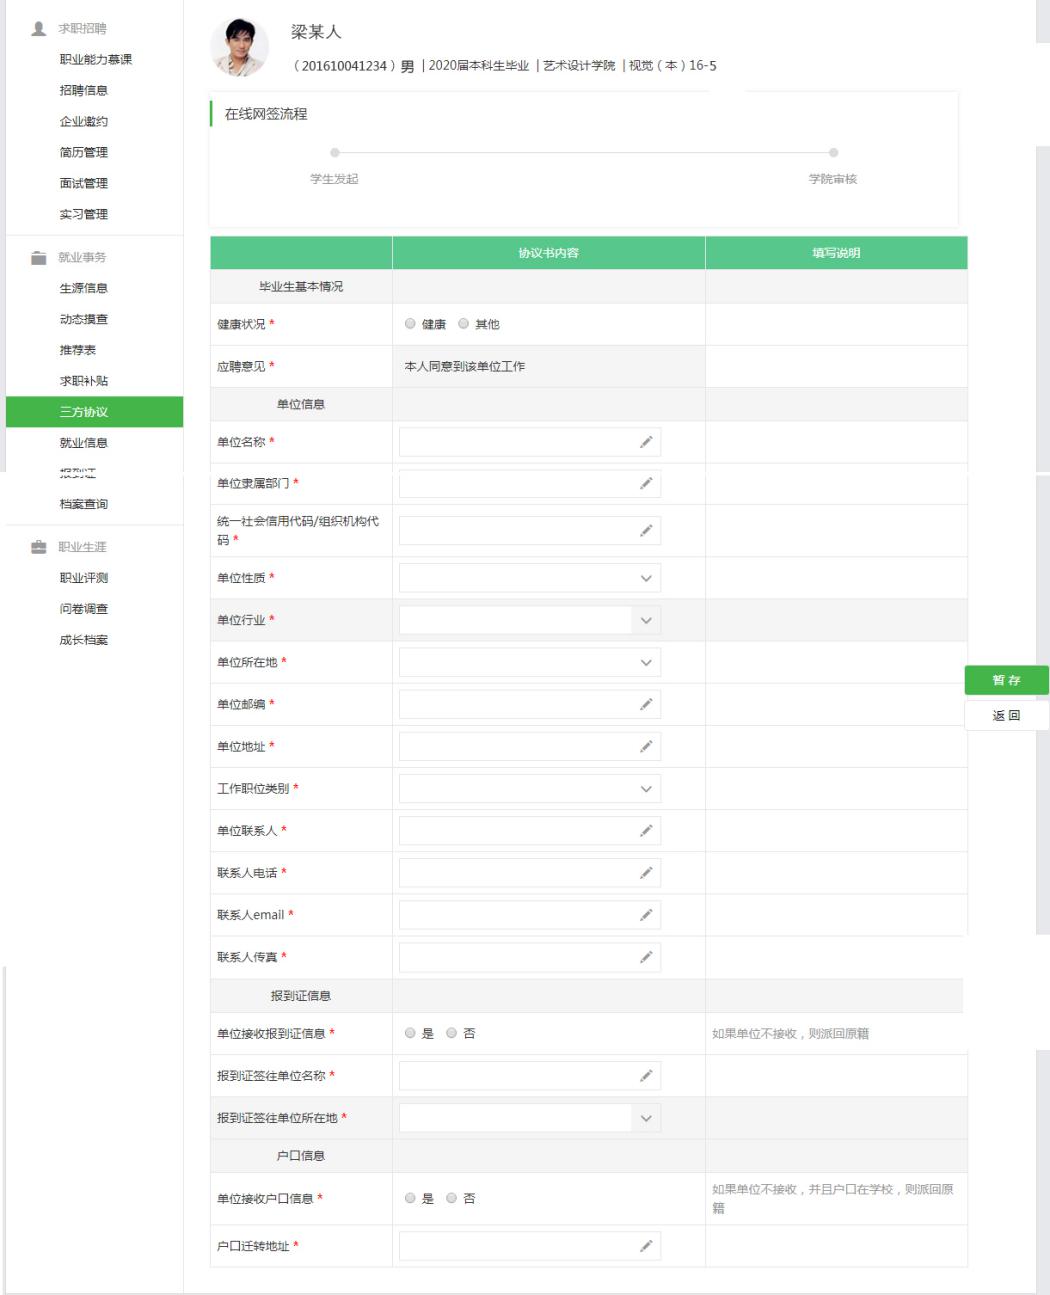Click the student profile photo

click(240, 48)
